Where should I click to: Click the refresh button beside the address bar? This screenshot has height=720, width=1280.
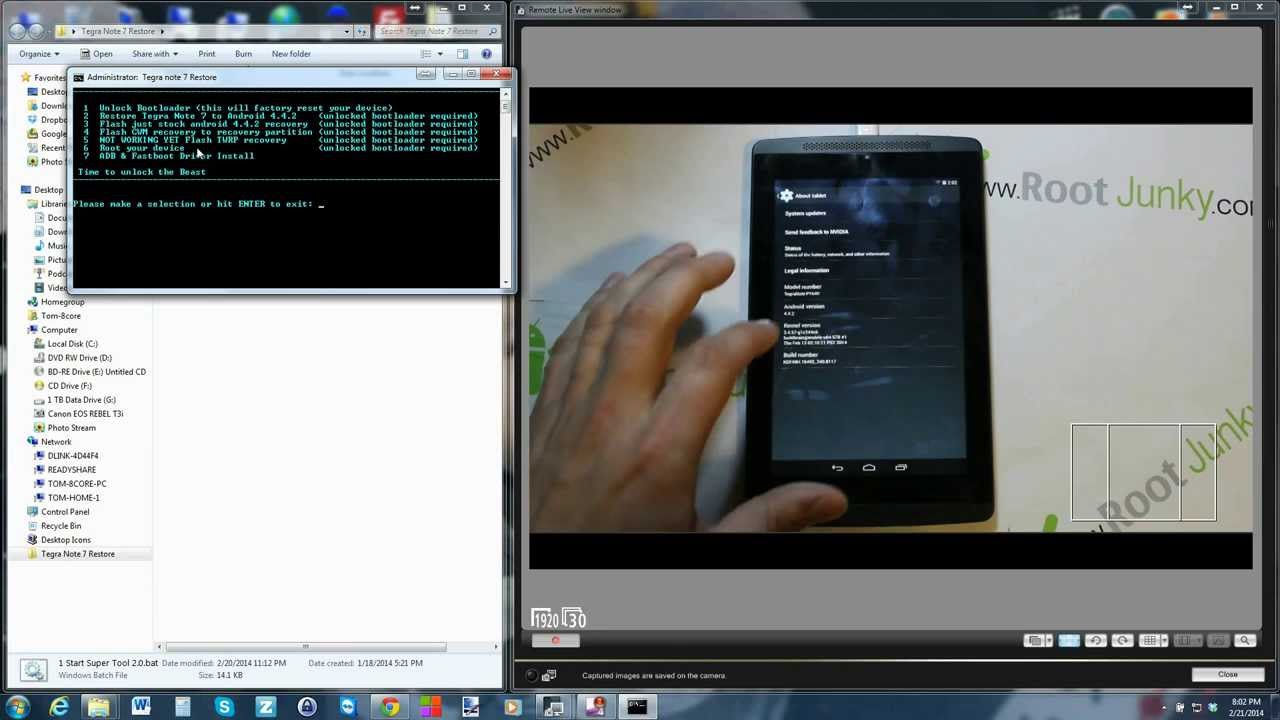[x=361, y=31]
